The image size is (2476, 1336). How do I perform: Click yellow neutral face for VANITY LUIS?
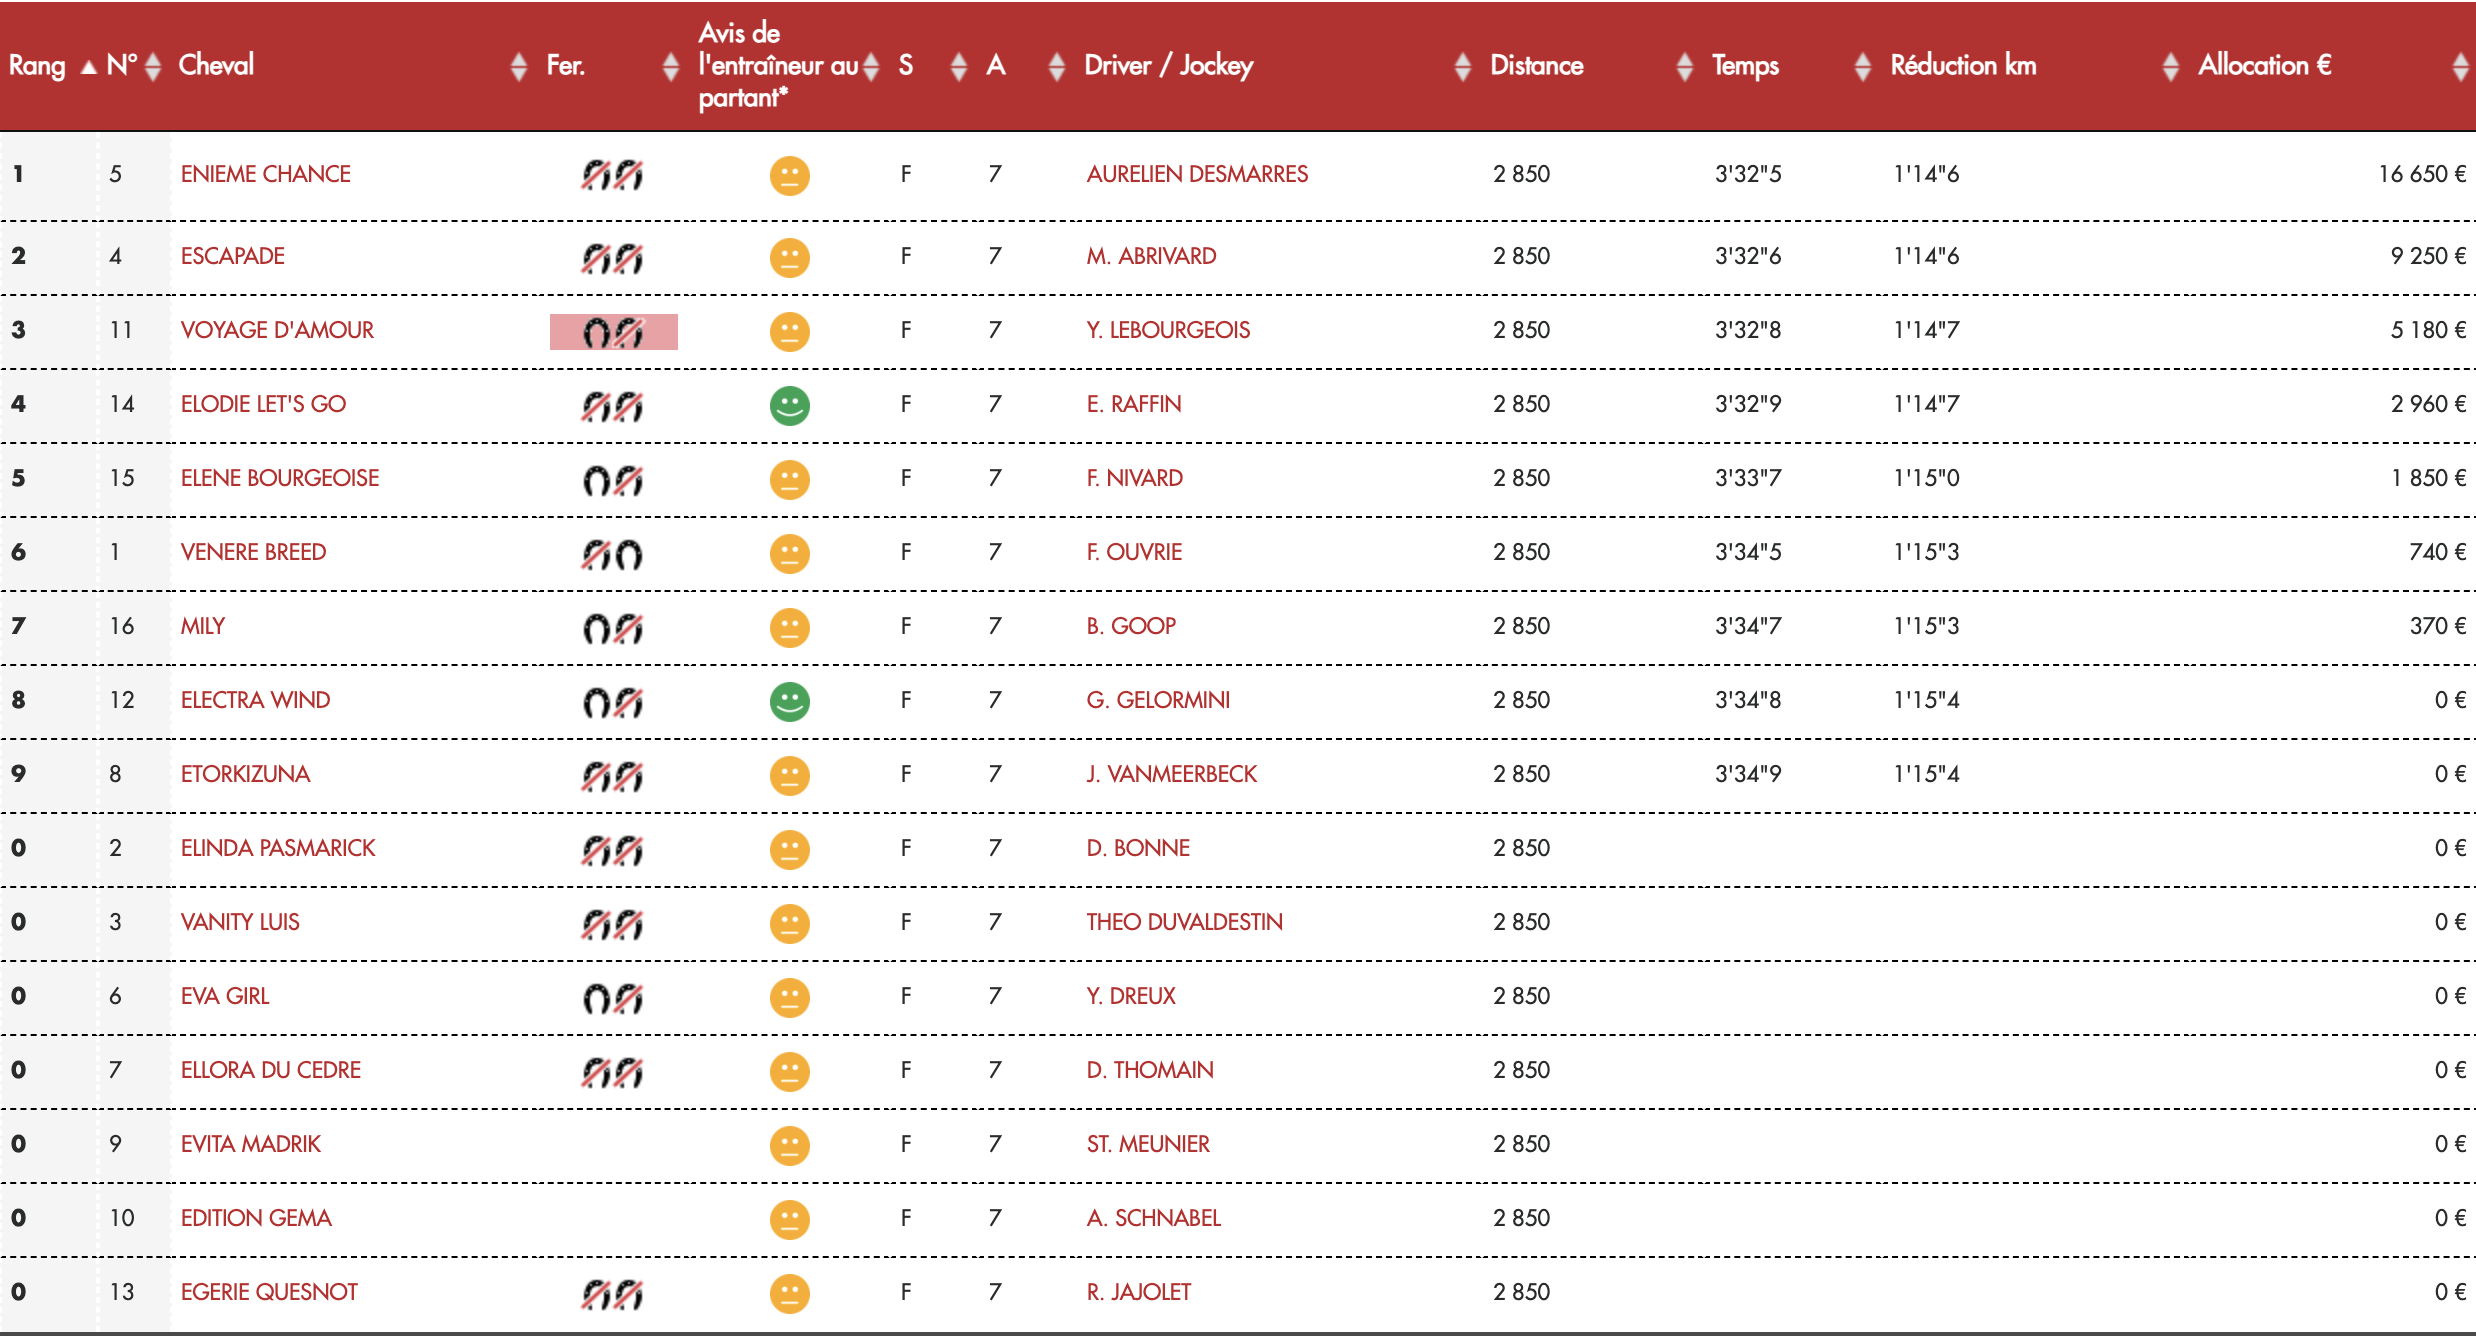pyautogui.click(x=790, y=924)
